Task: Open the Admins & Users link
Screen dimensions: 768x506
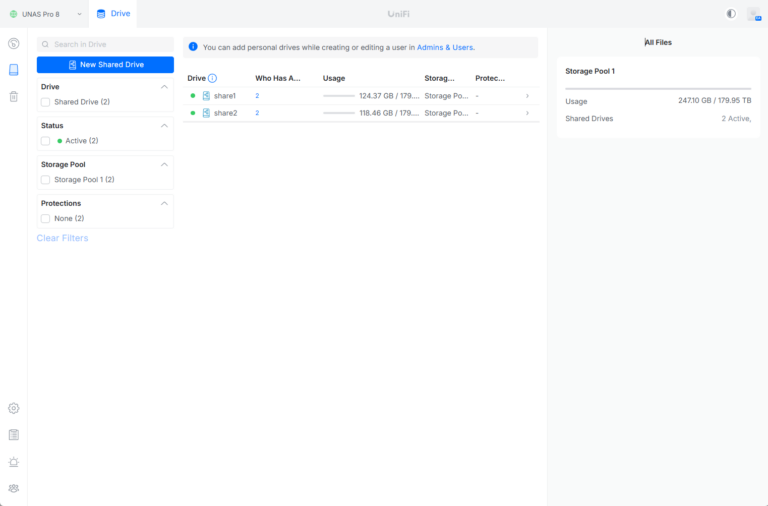Action: pyautogui.click(x=445, y=47)
